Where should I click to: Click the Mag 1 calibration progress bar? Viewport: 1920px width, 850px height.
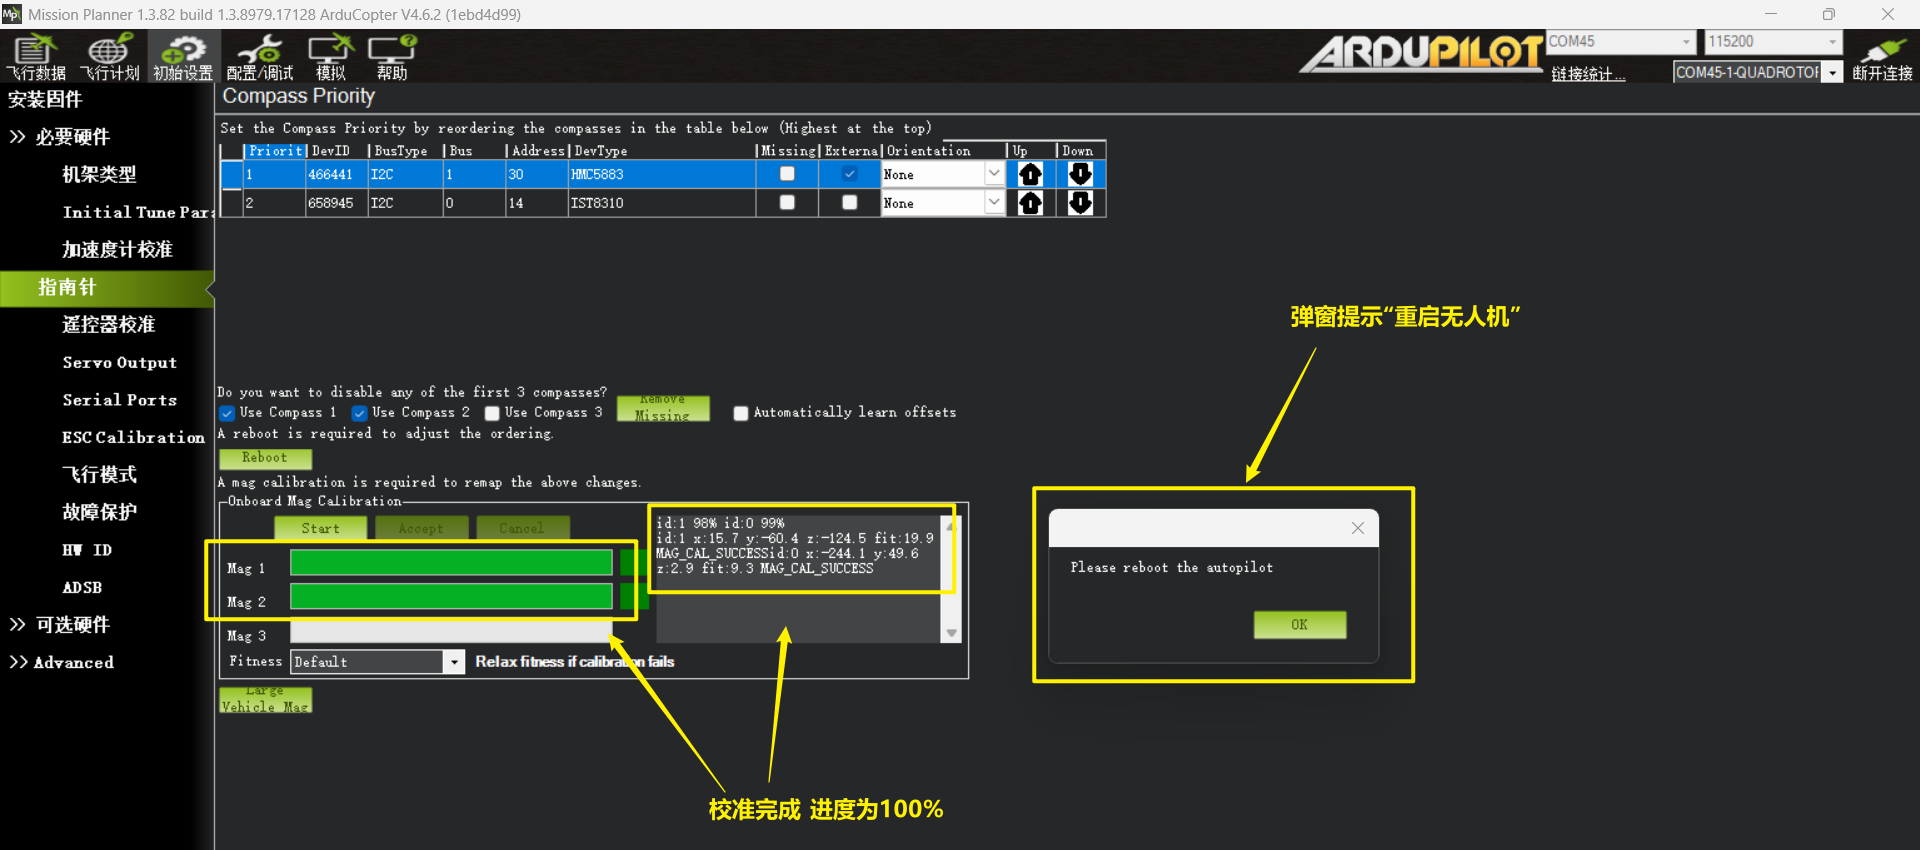click(451, 563)
